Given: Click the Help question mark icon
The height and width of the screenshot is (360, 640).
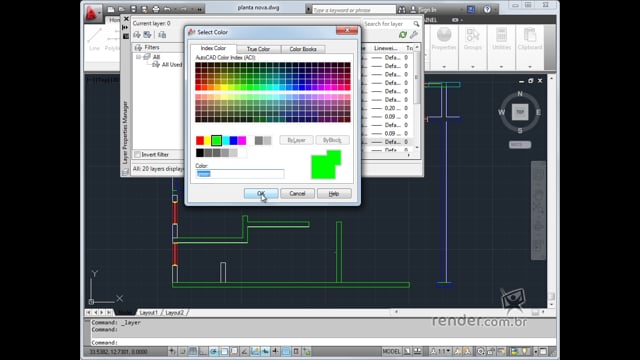Looking at the screenshot, I should coord(487,9).
